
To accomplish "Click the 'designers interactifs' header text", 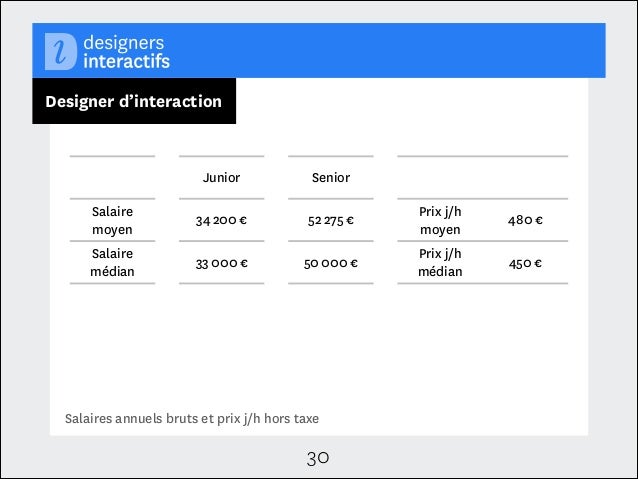I will click(x=127, y=52).
